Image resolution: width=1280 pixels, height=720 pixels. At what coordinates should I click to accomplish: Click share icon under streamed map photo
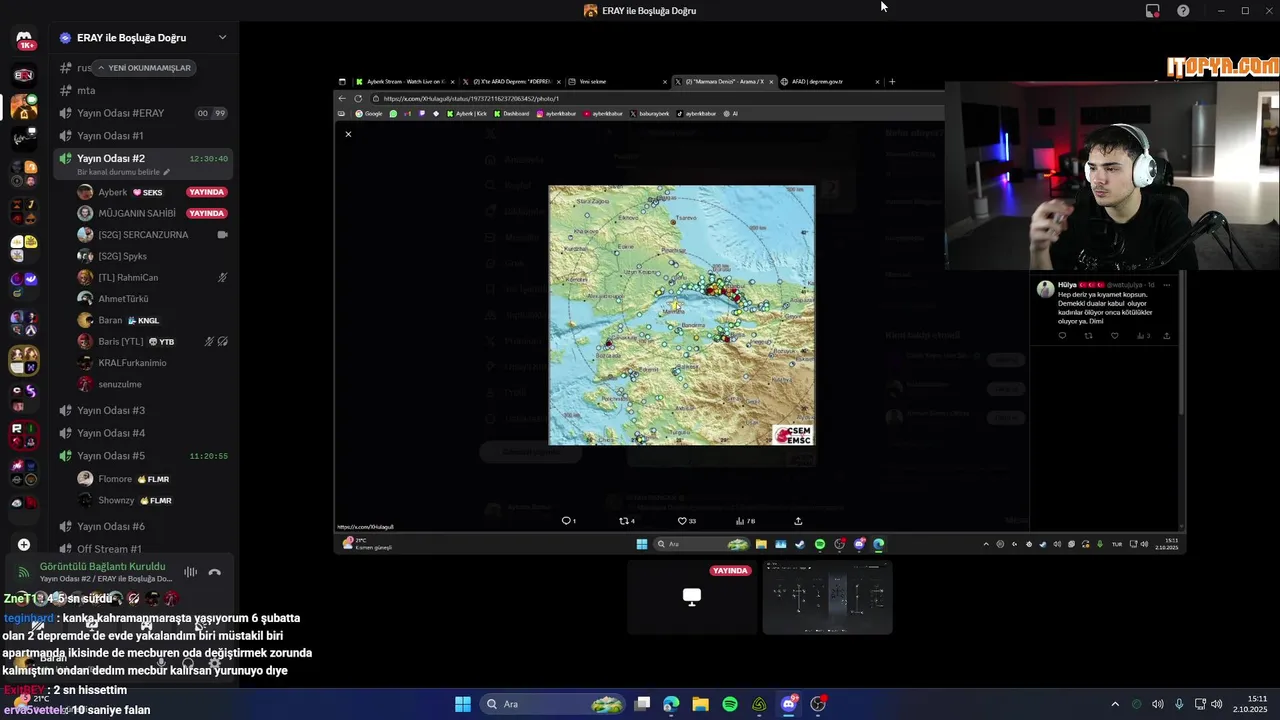pyautogui.click(x=798, y=521)
